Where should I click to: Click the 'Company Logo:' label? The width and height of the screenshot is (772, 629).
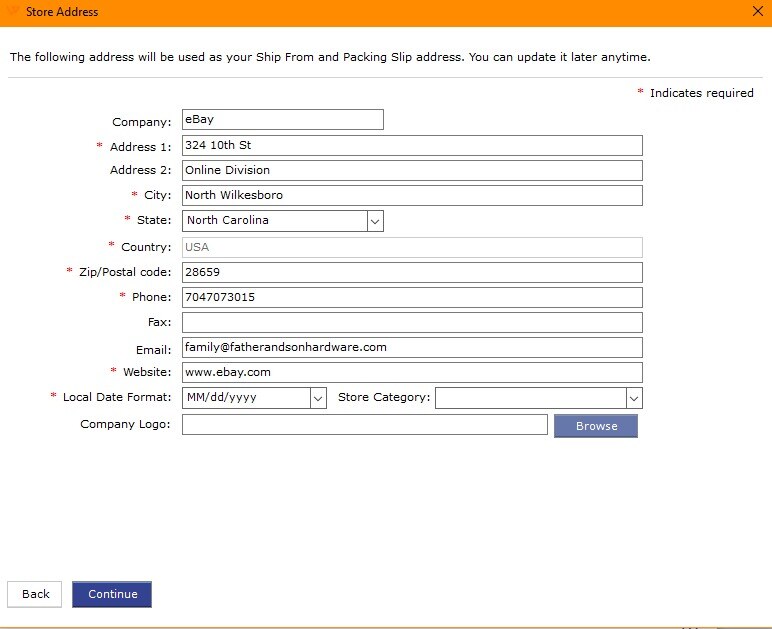pos(125,424)
